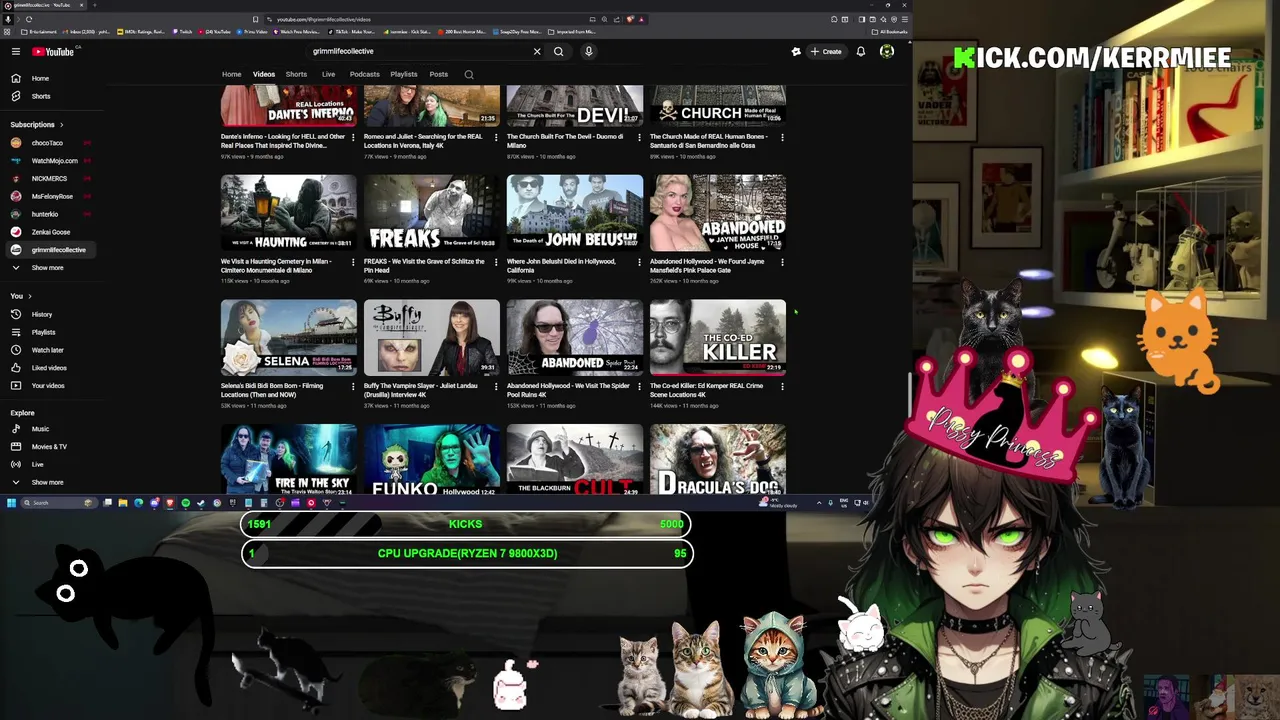This screenshot has height=720, width=1280.
Task: Click the Create button
Action: (x=826, y=51)
